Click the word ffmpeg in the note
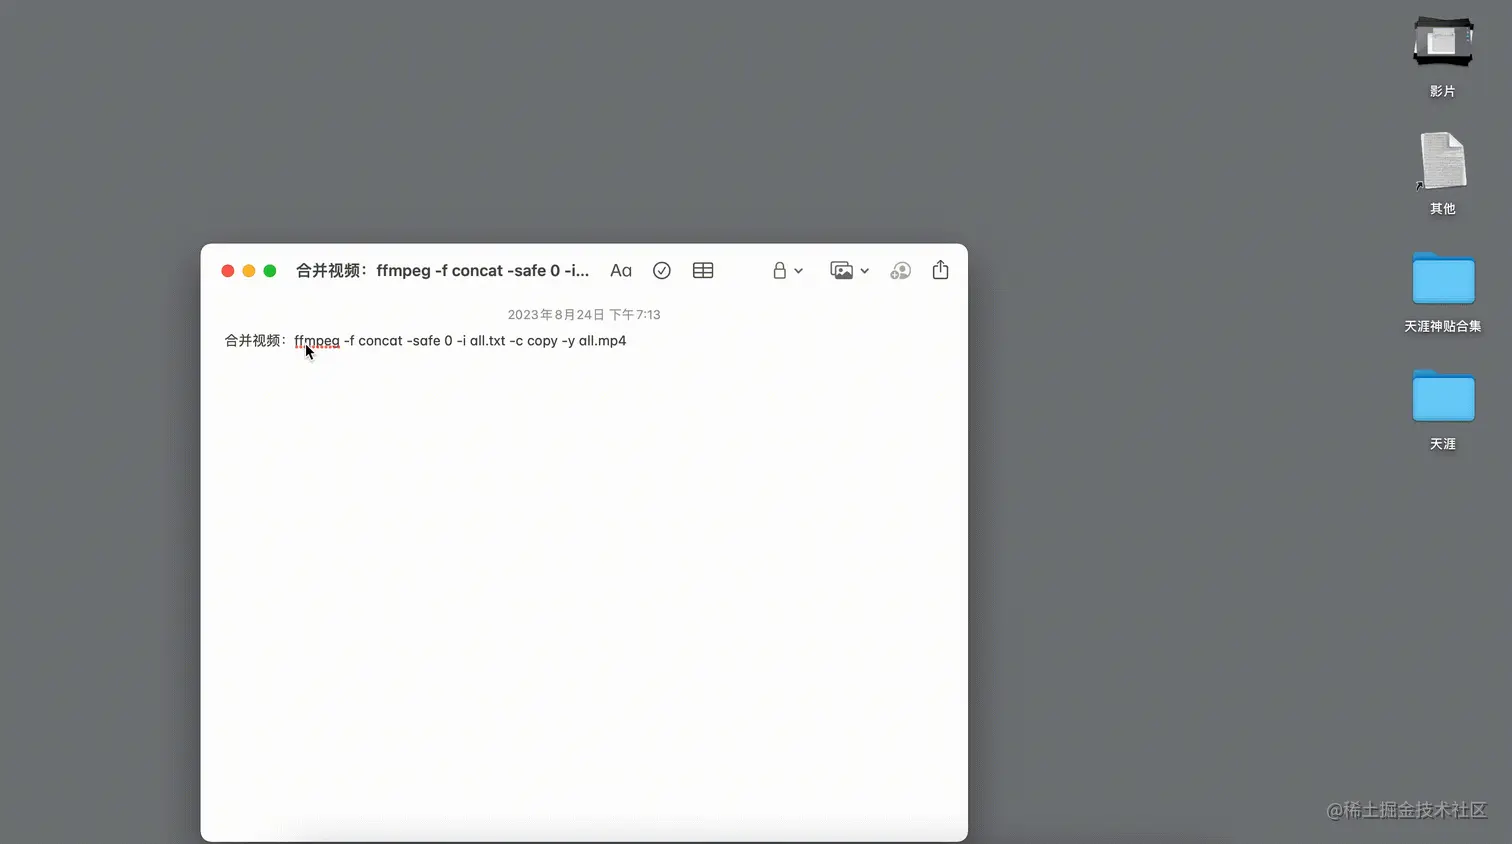The width and height of the screenshot is (1512, 844). 317,341
